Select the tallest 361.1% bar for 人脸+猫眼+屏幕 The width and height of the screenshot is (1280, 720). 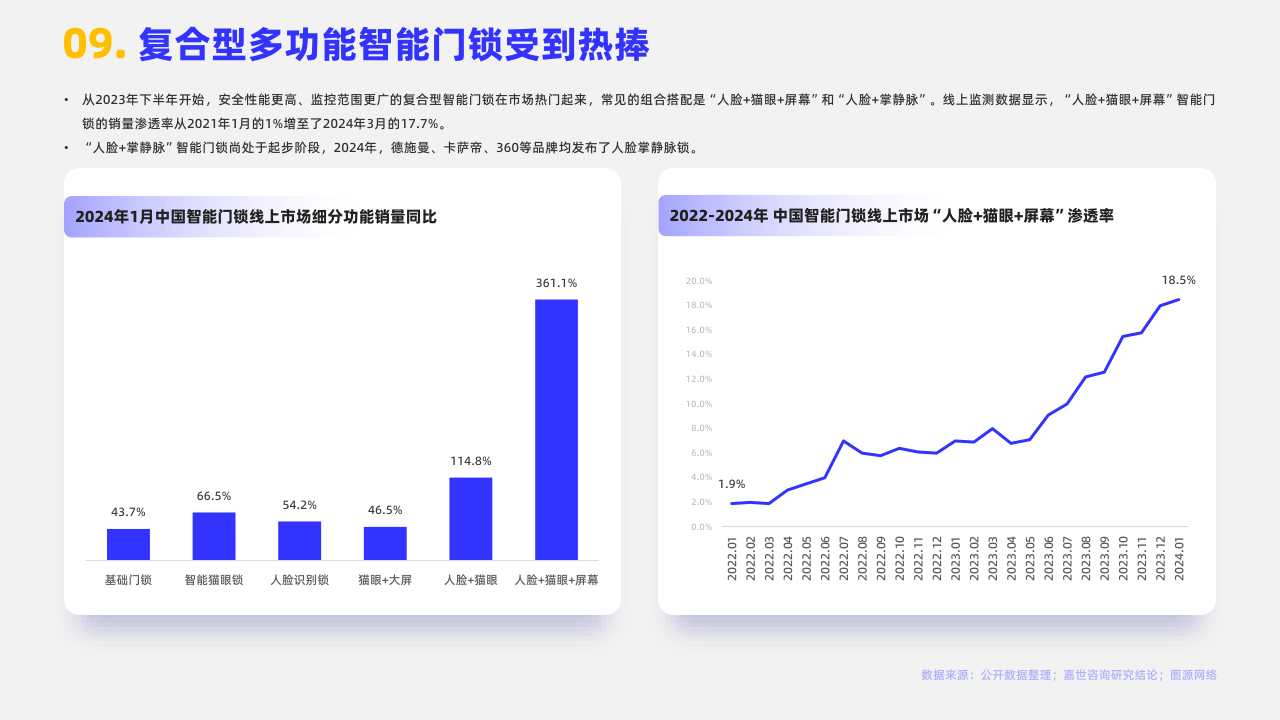556,430
